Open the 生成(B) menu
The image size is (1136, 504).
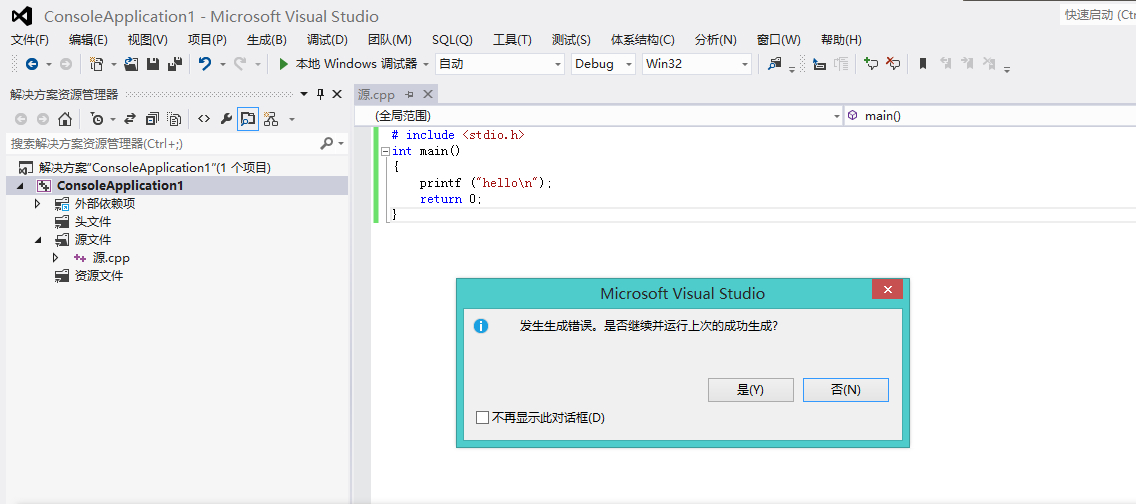266,40
